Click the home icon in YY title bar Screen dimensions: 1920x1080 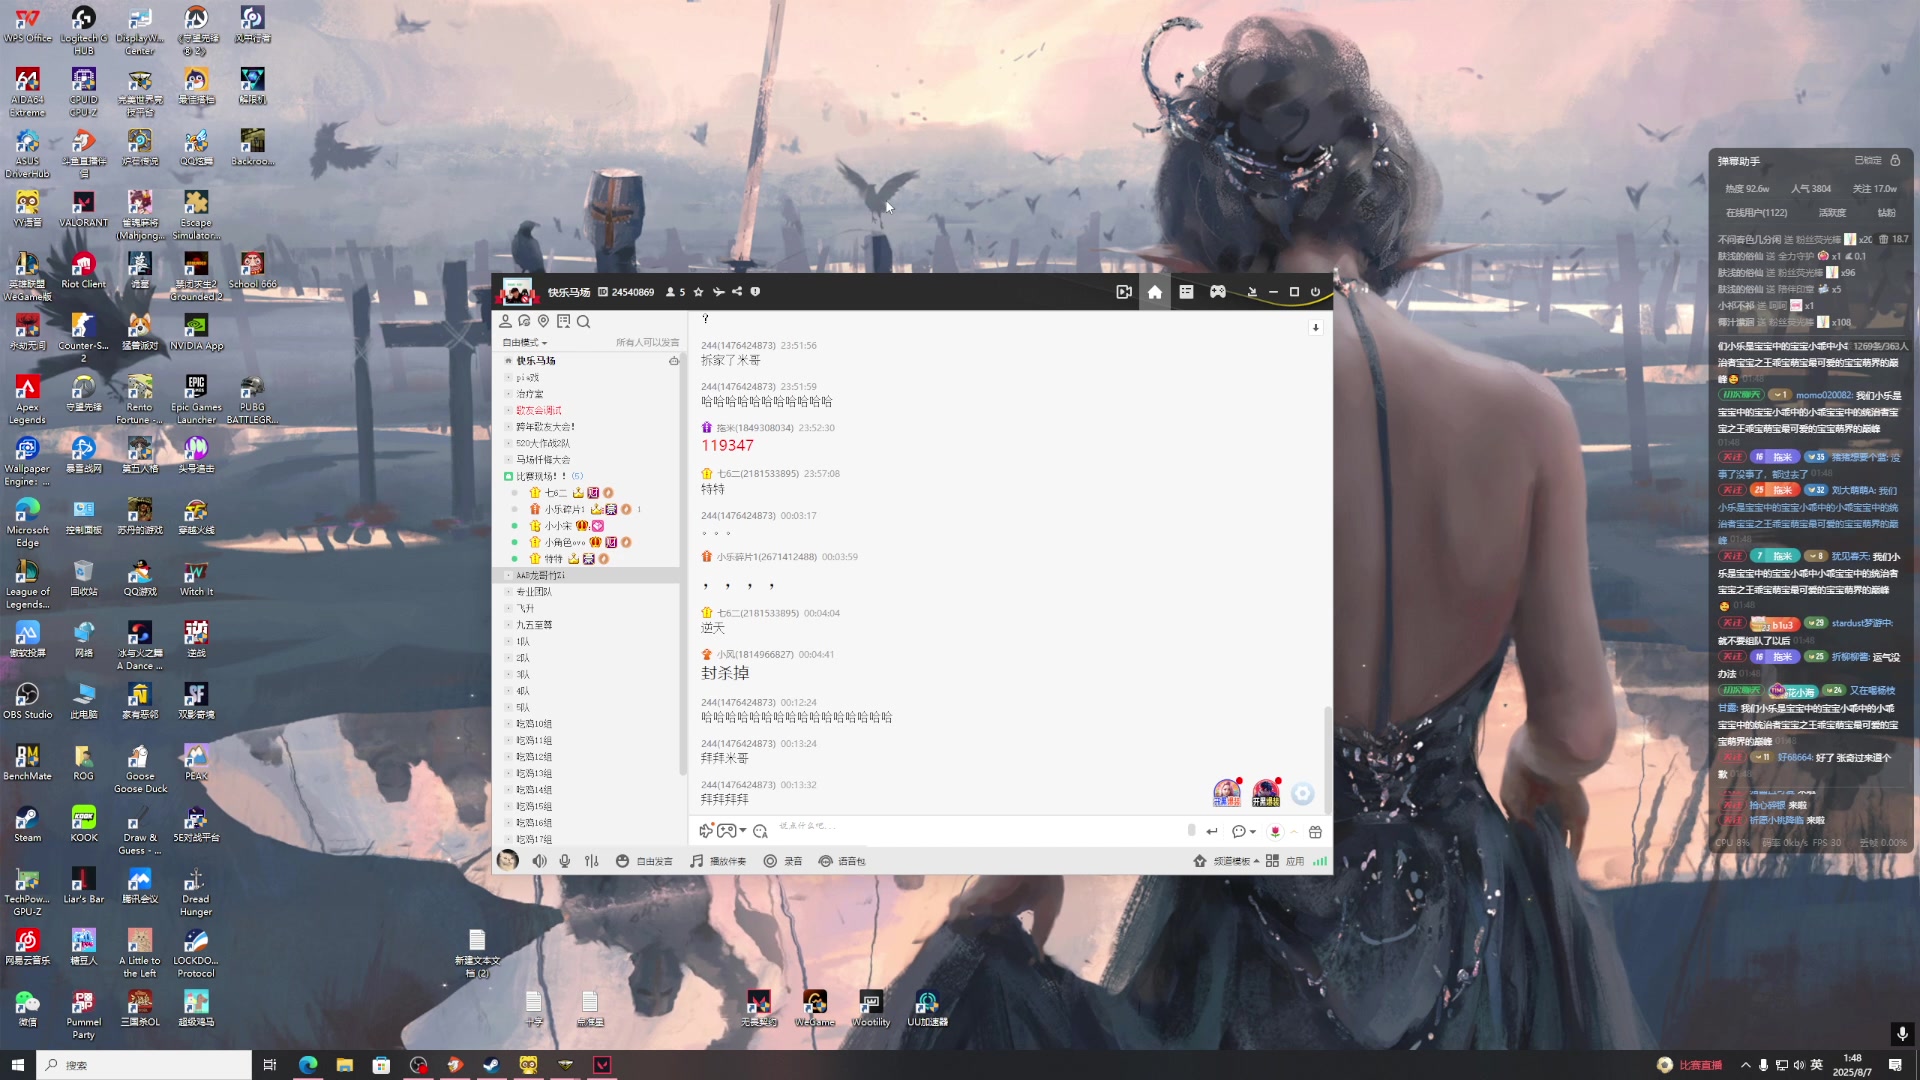click(1155, 292)
